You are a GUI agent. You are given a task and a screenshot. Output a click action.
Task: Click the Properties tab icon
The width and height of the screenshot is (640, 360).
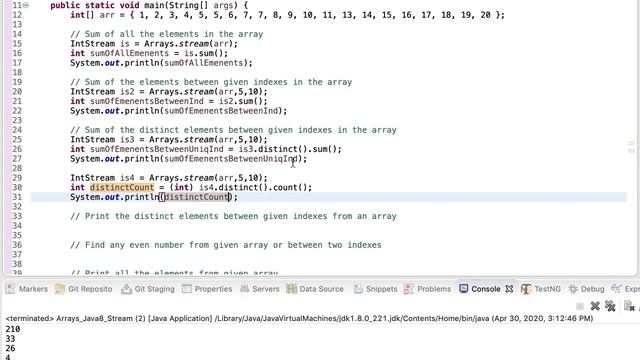tap(187, 289)
